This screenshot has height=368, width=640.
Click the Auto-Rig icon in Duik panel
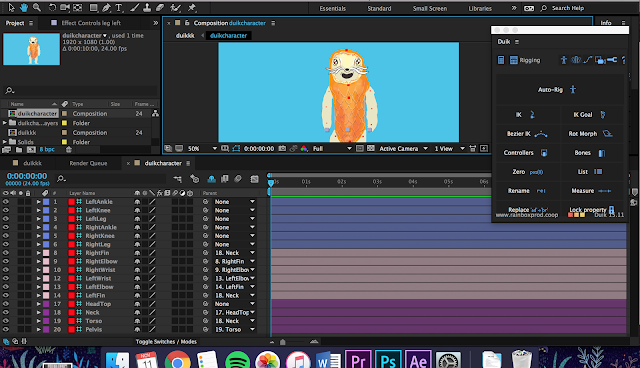[x=573, y=89]
